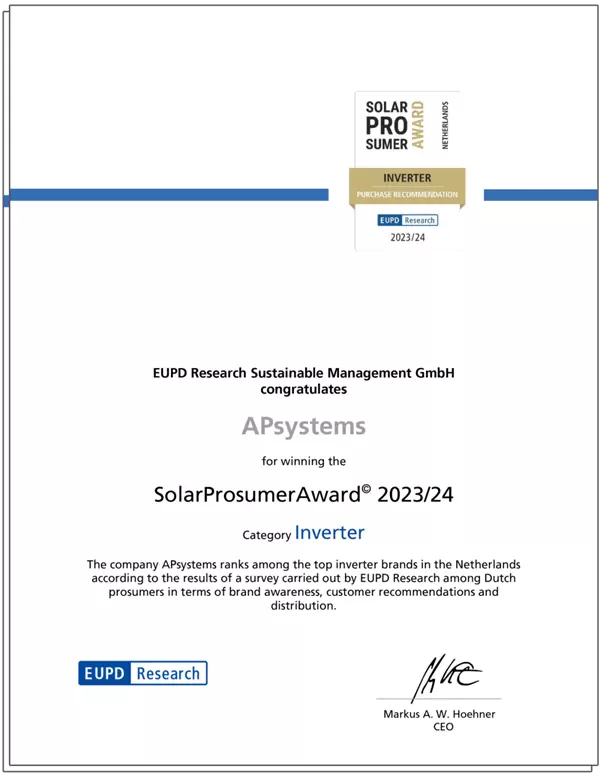This screenshot has width=600, height=773.
Task: Click the 'for winning the' text line
Action: (303, 461)
